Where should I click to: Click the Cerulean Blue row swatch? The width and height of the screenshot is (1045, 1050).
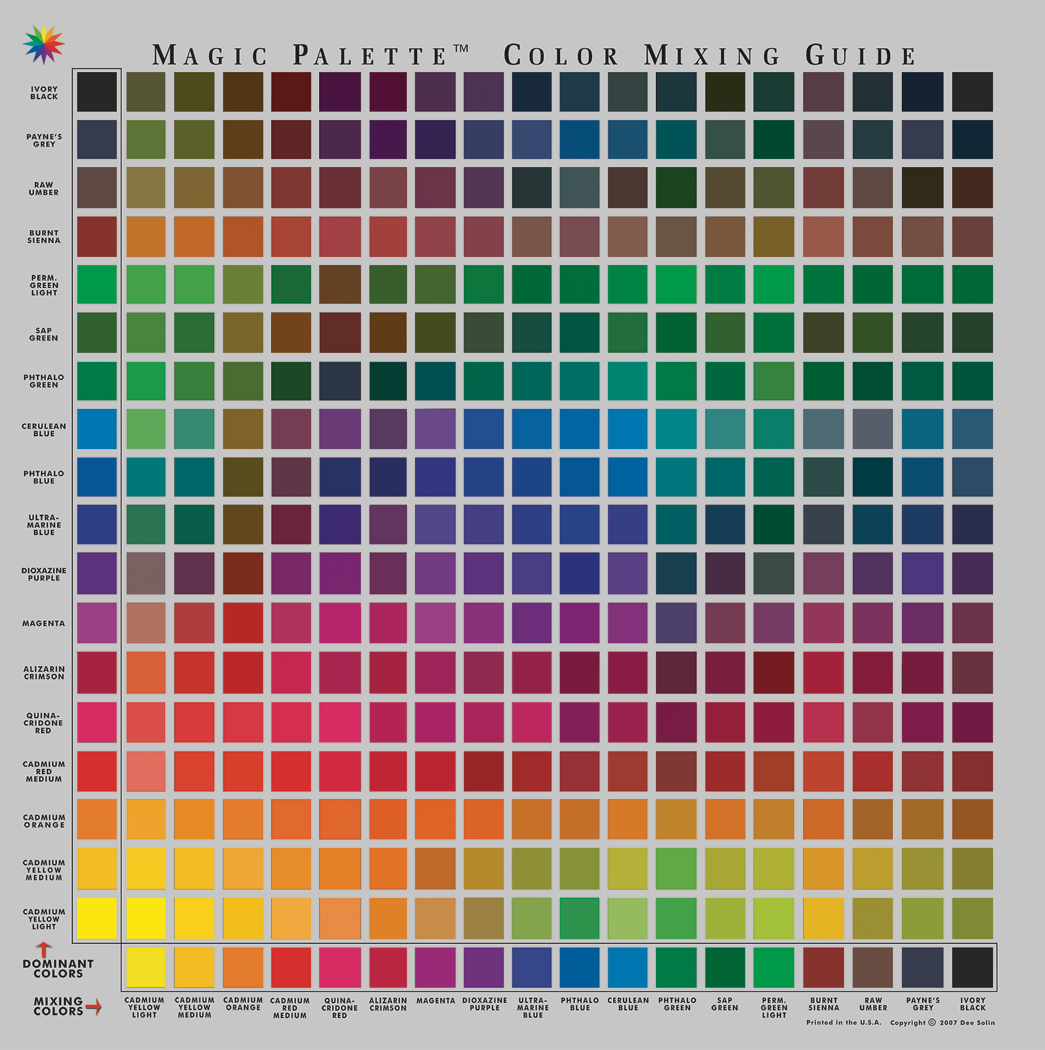[95, 428]
